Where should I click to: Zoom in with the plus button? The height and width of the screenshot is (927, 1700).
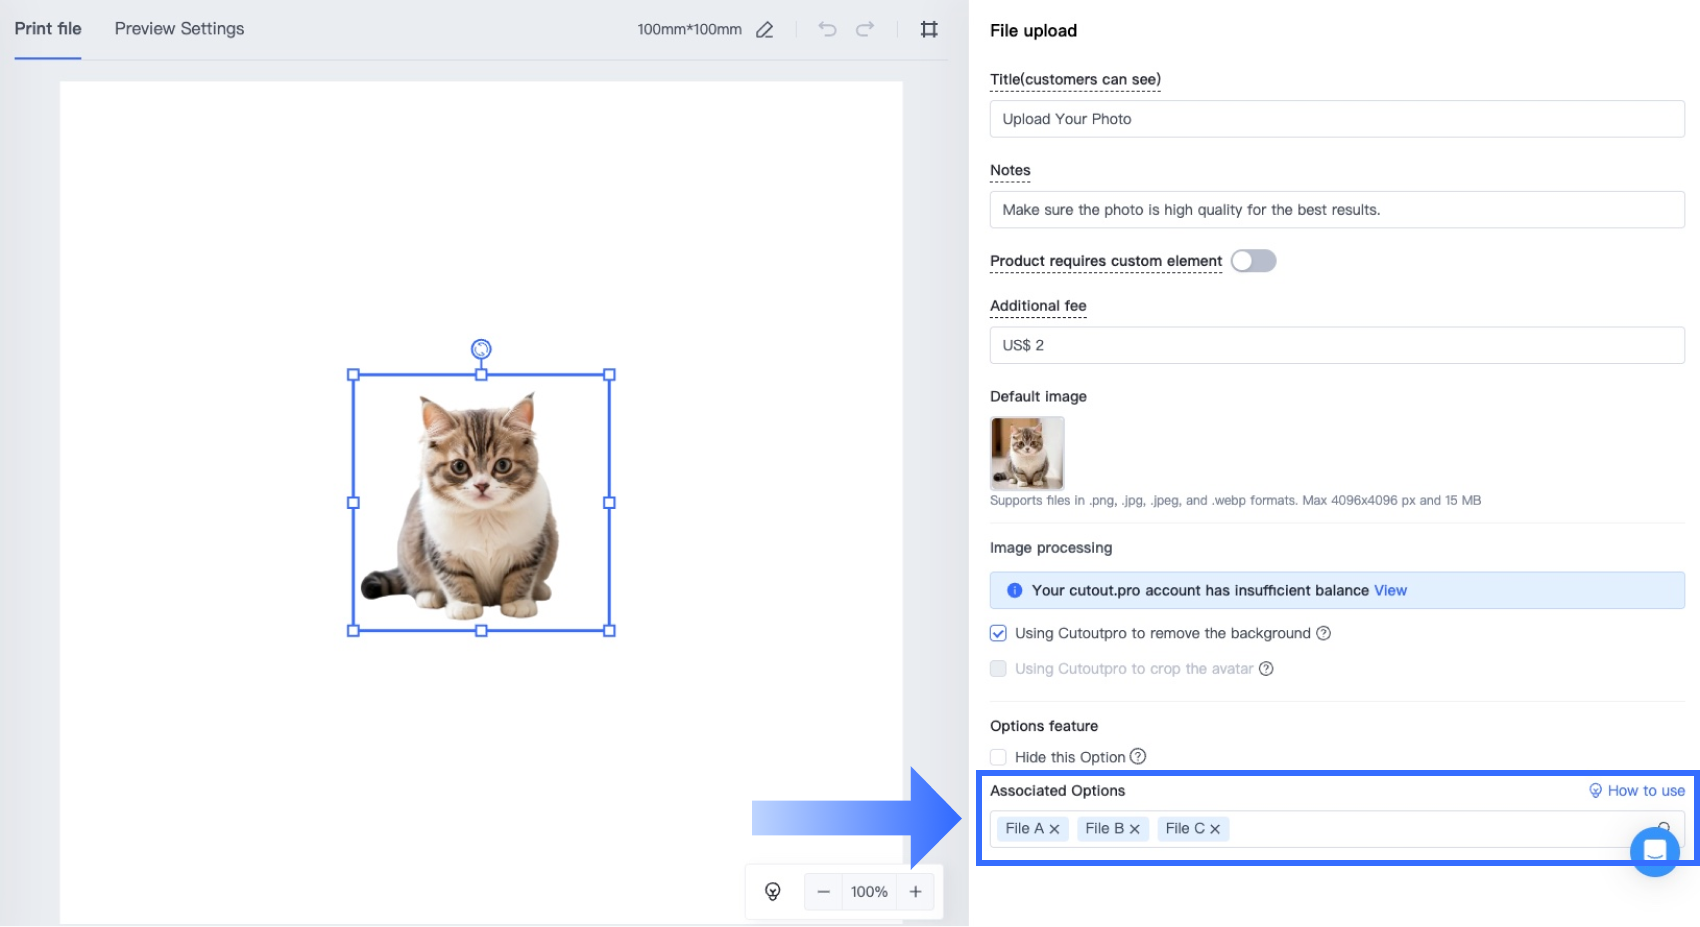[915, 892]
